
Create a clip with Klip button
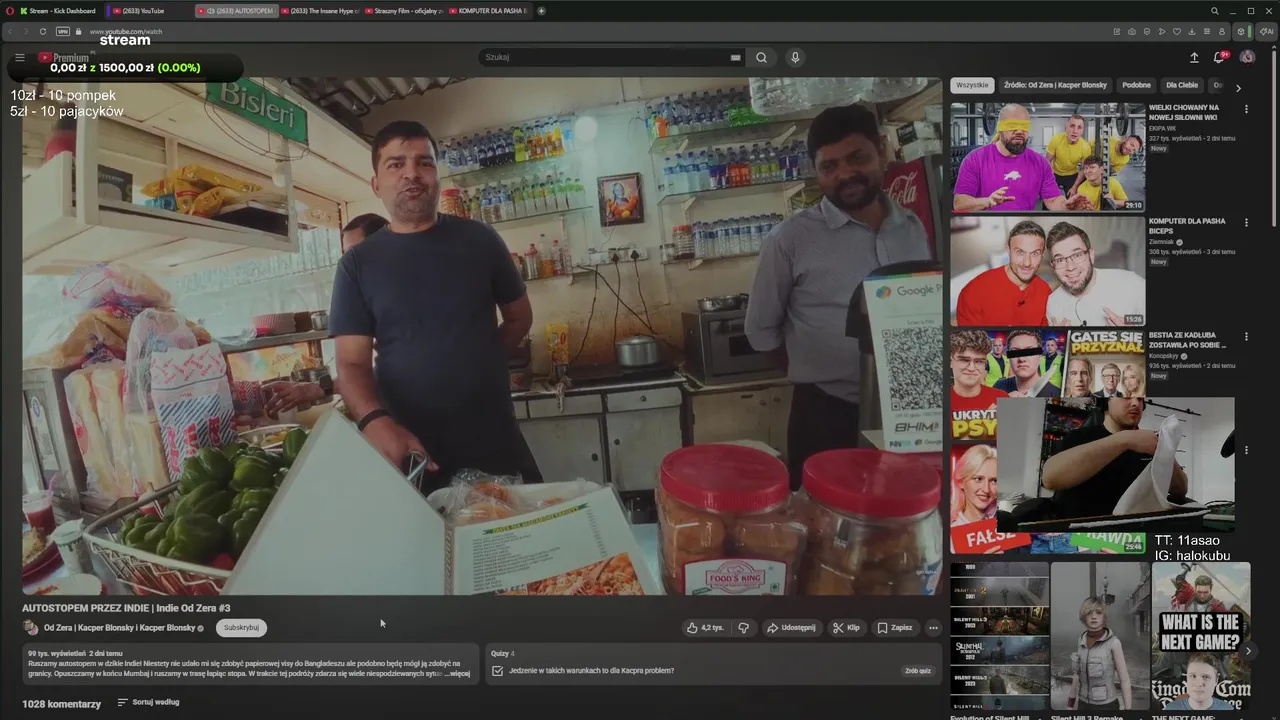pos(846,628)
